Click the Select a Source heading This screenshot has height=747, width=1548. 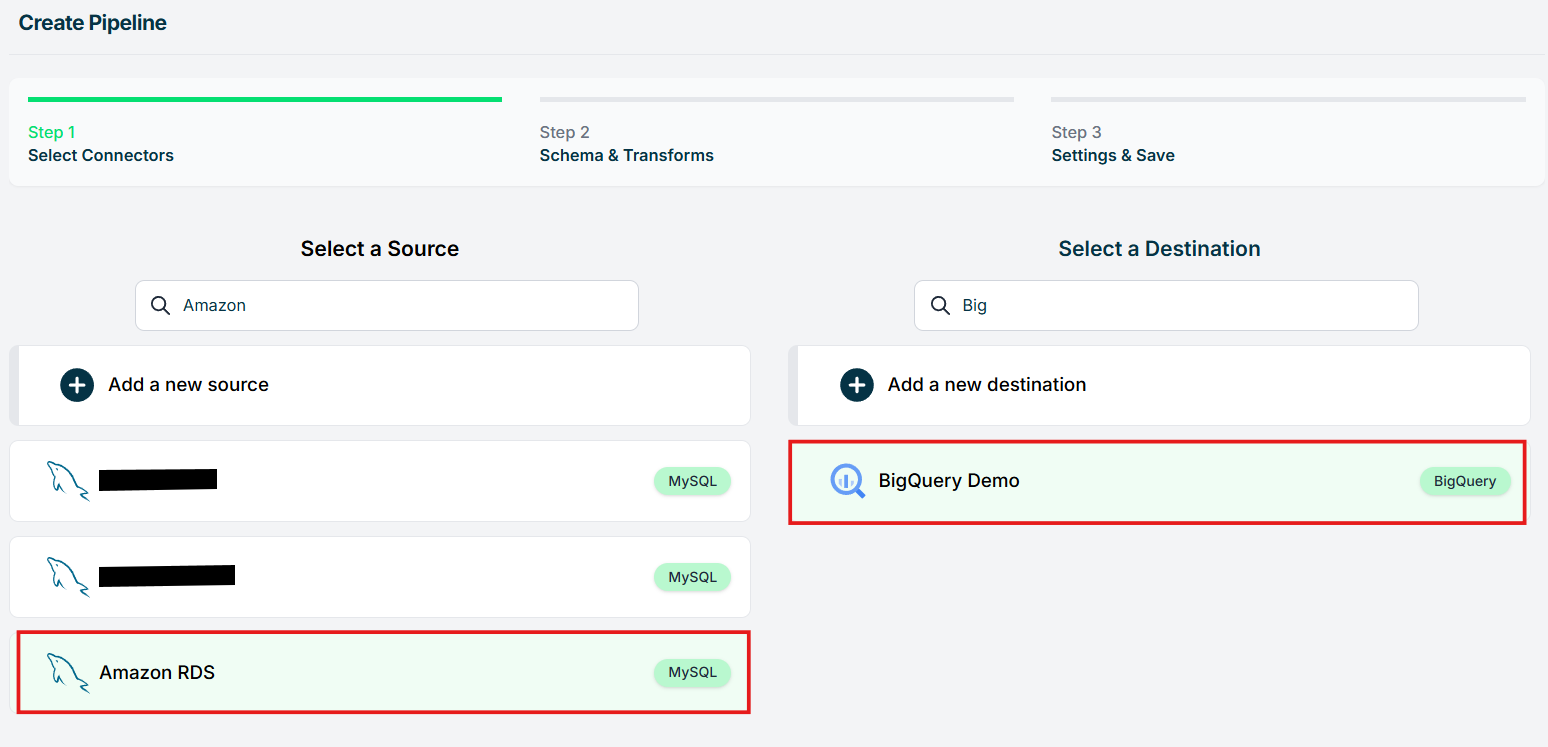[x=380, y=249]
